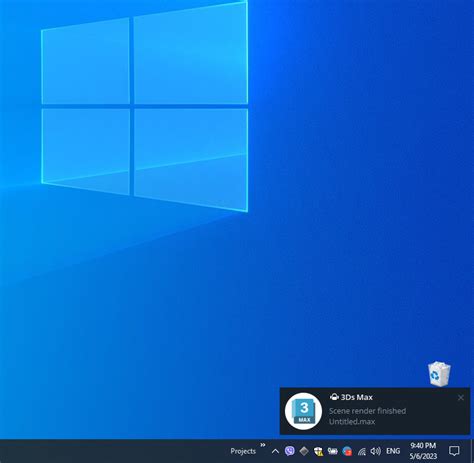Dismiss the 3Ds Max notification
Image resolution: width=474 pixels, height=463 pixels.
(x=461, y=398)
